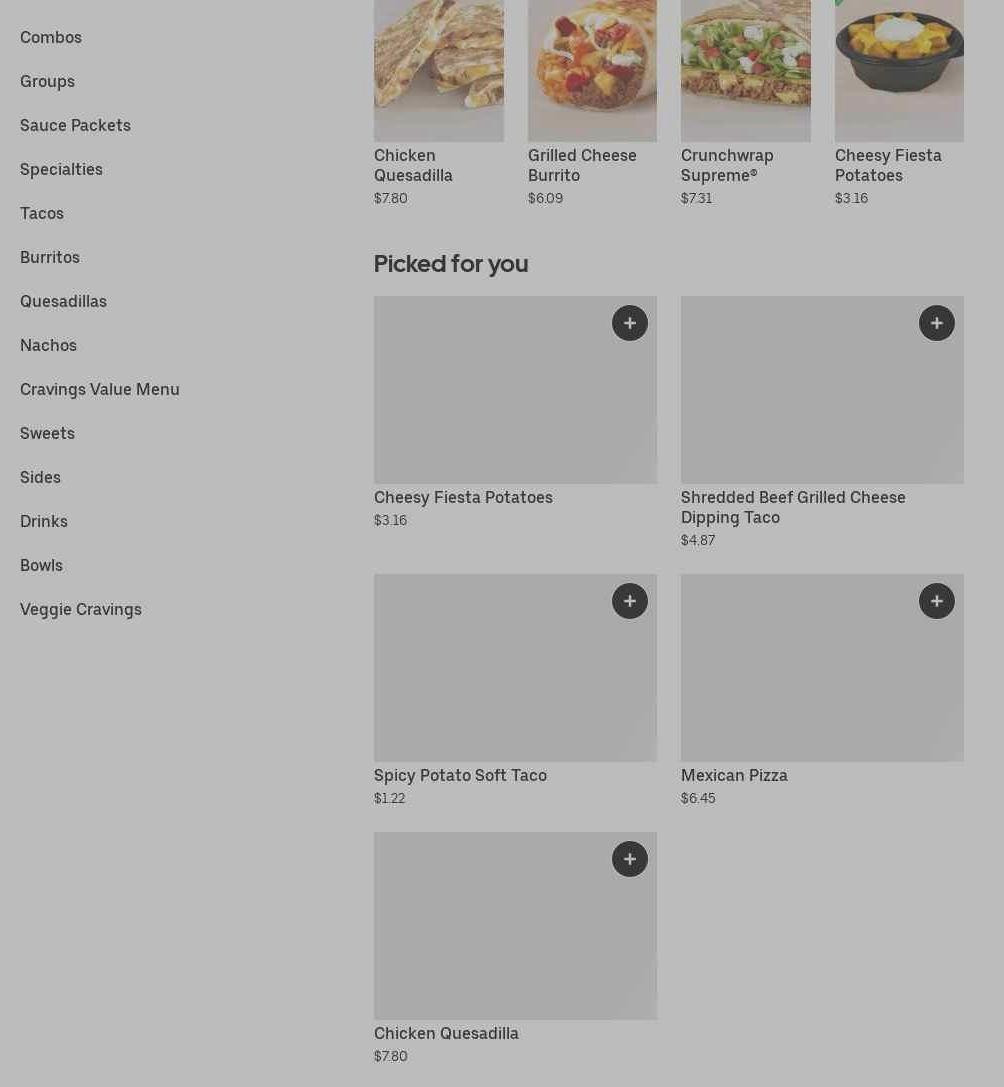Select the Veggie Cravings category
This screenshot has height=1087, width=1004.
[81, 609]
